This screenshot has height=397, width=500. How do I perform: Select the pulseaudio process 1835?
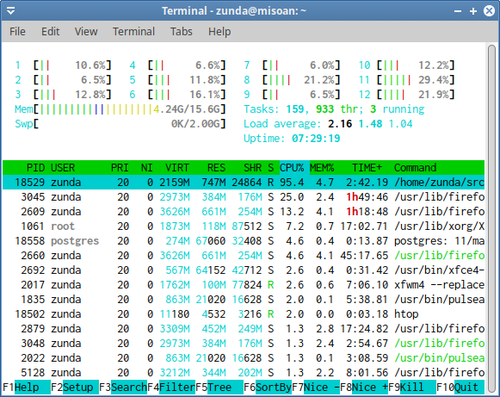coord(244,299)
